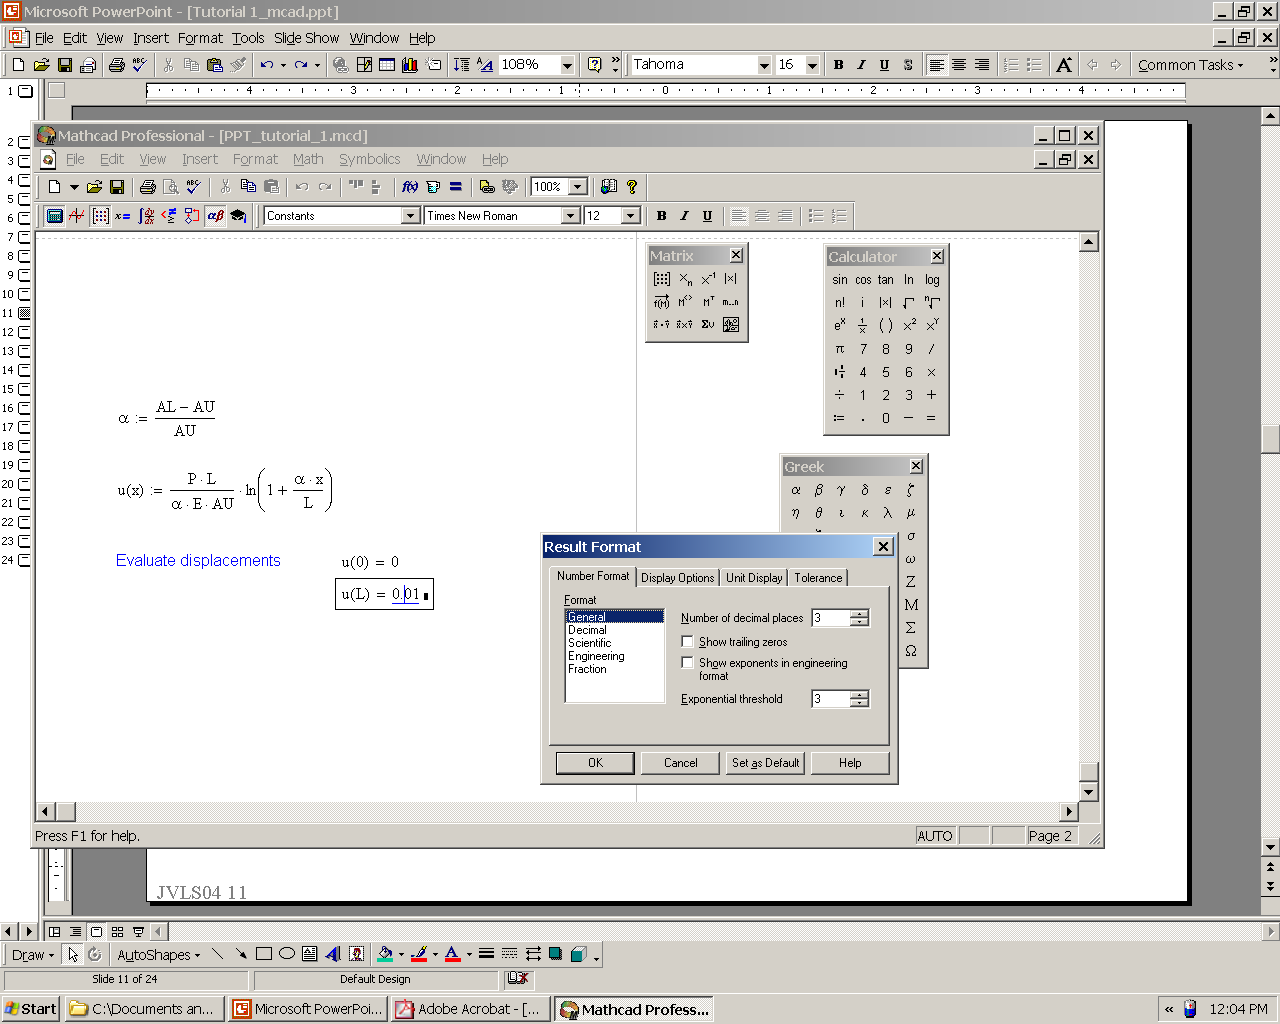Open Start menu on taskbar
Image resolution: width=1280 pixels, height=1024 pixels.
31,1009
